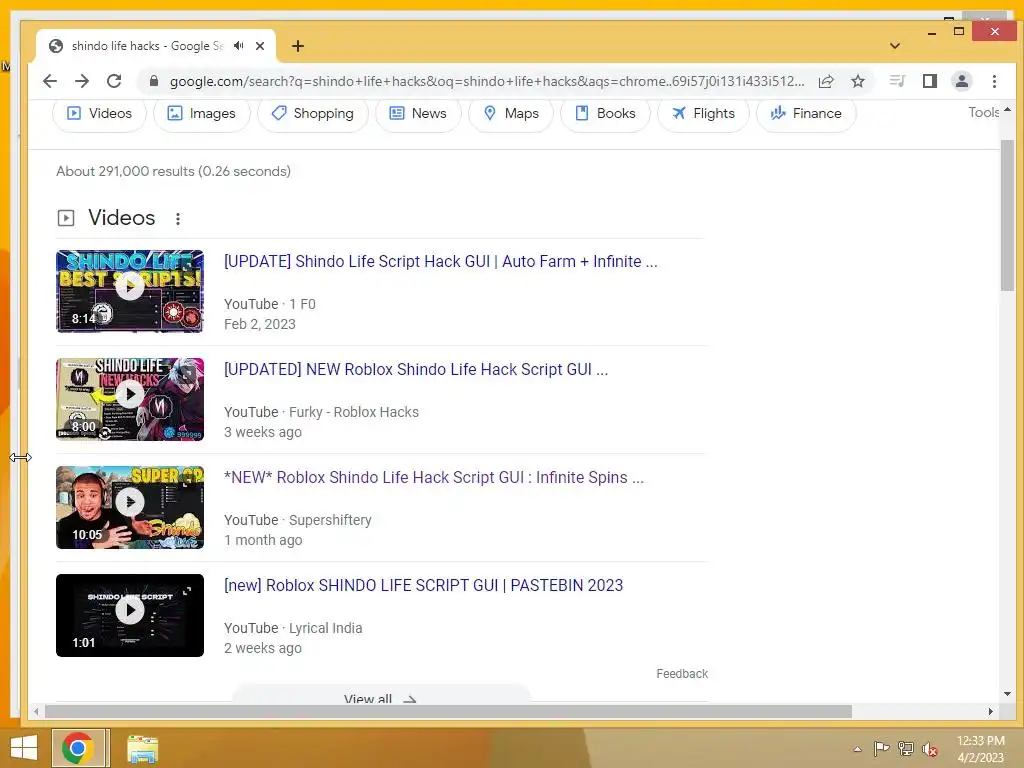Open the network tray icon
The width and height of the screenshot is (1024, 768).
coord(906,749)
